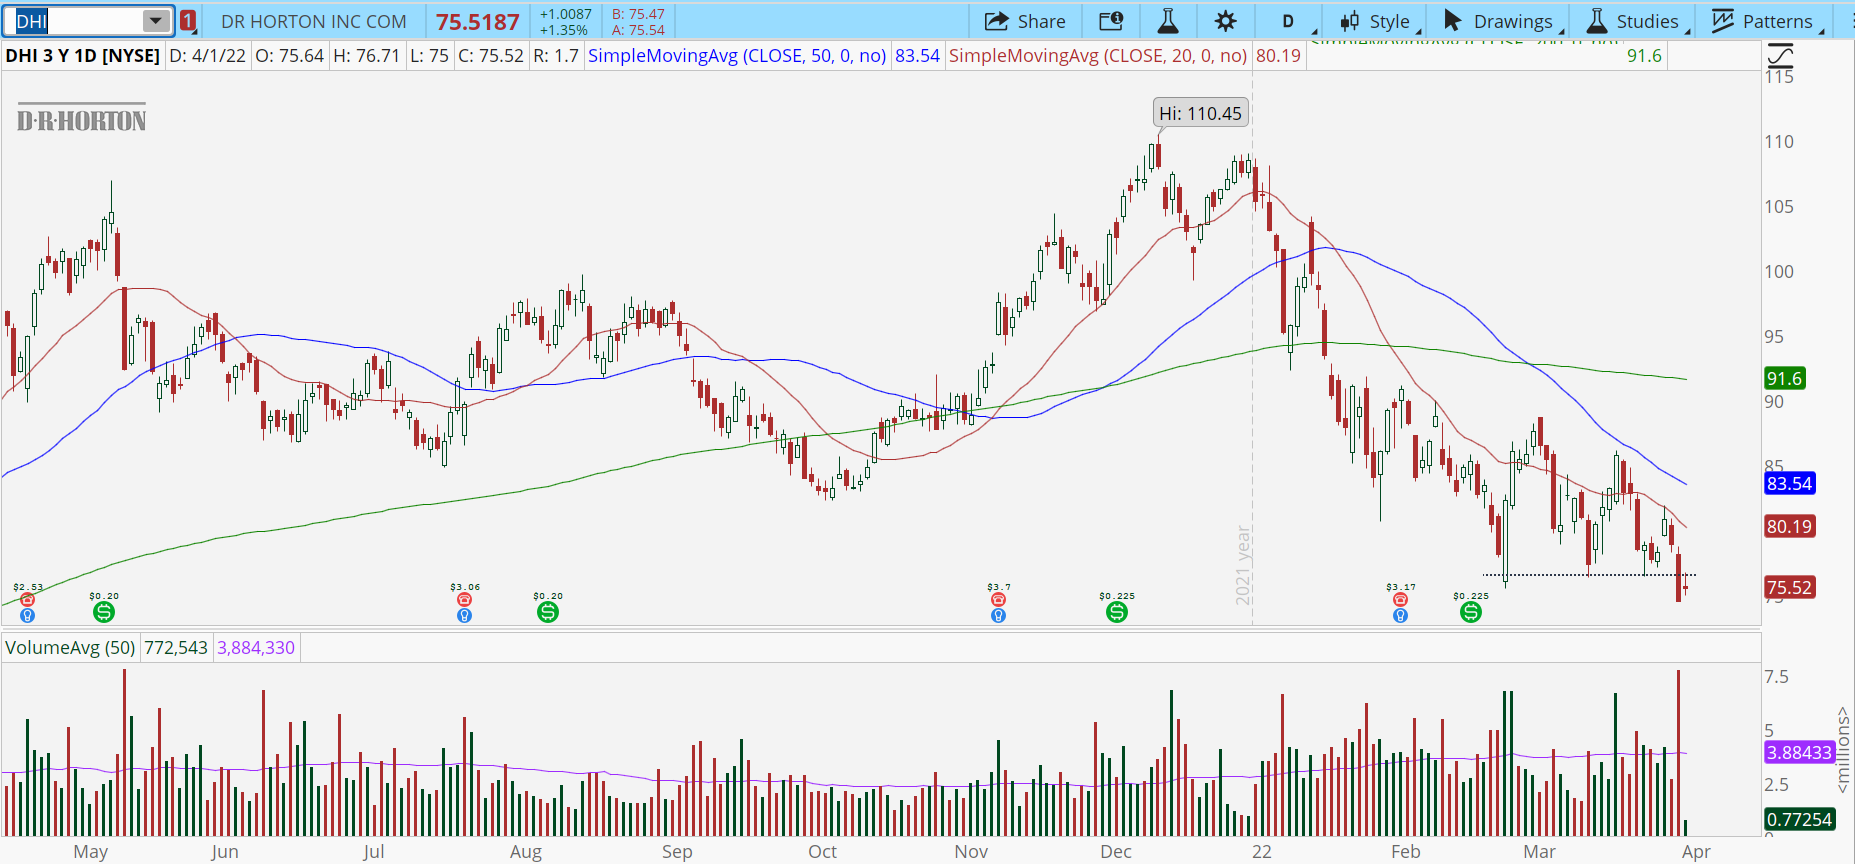Image resolution: width=1855 pixels, height=864 pixels.
Task: Select the VolumeAvg (50) study label
Action: [70, 648]
